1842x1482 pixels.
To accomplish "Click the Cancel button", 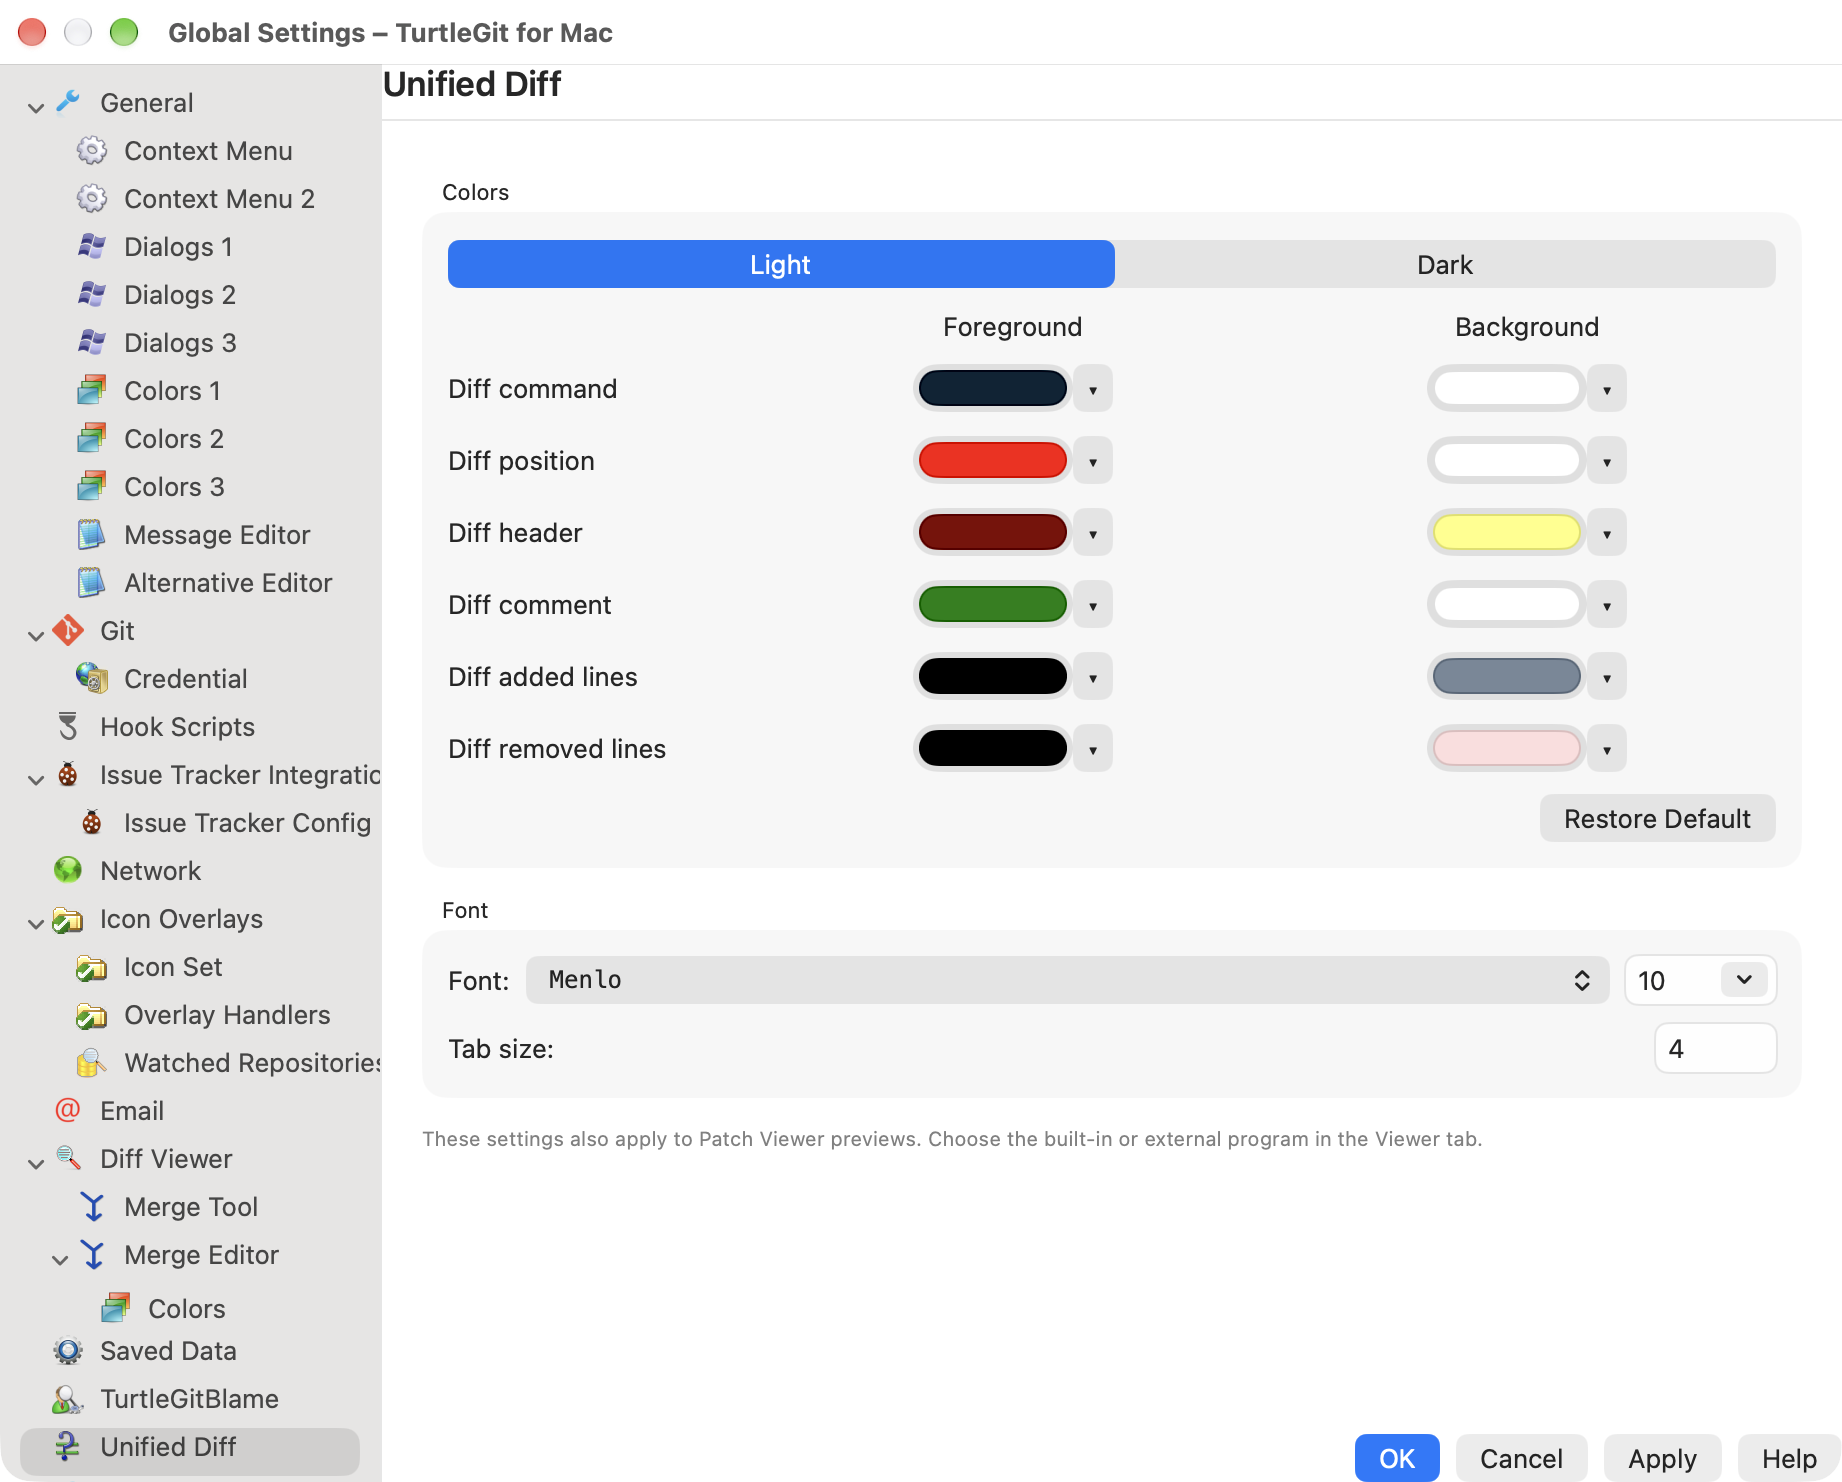I will (1521, 1458).
